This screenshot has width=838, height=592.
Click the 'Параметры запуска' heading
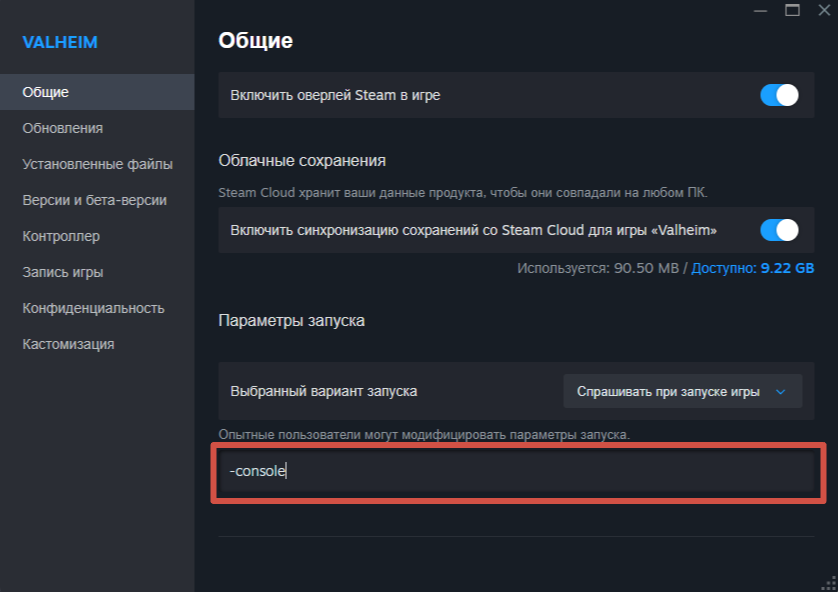(x=291, y=321)
